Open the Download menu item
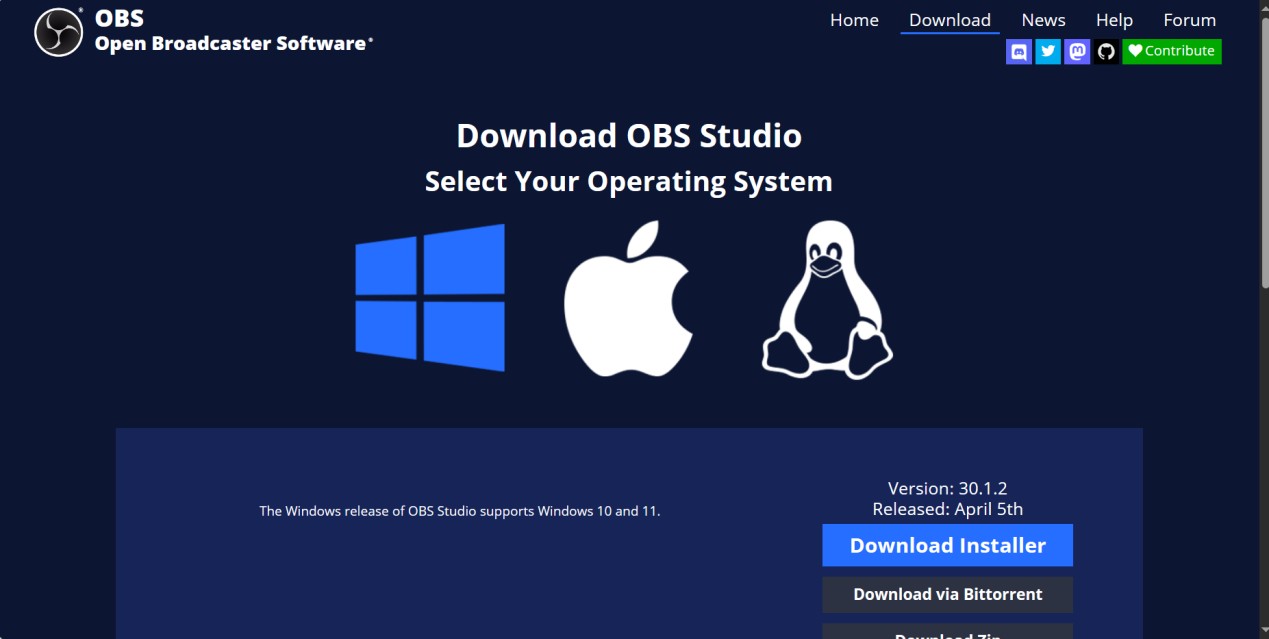Viewport: 1269px width, 639px height. click(950, 20)
